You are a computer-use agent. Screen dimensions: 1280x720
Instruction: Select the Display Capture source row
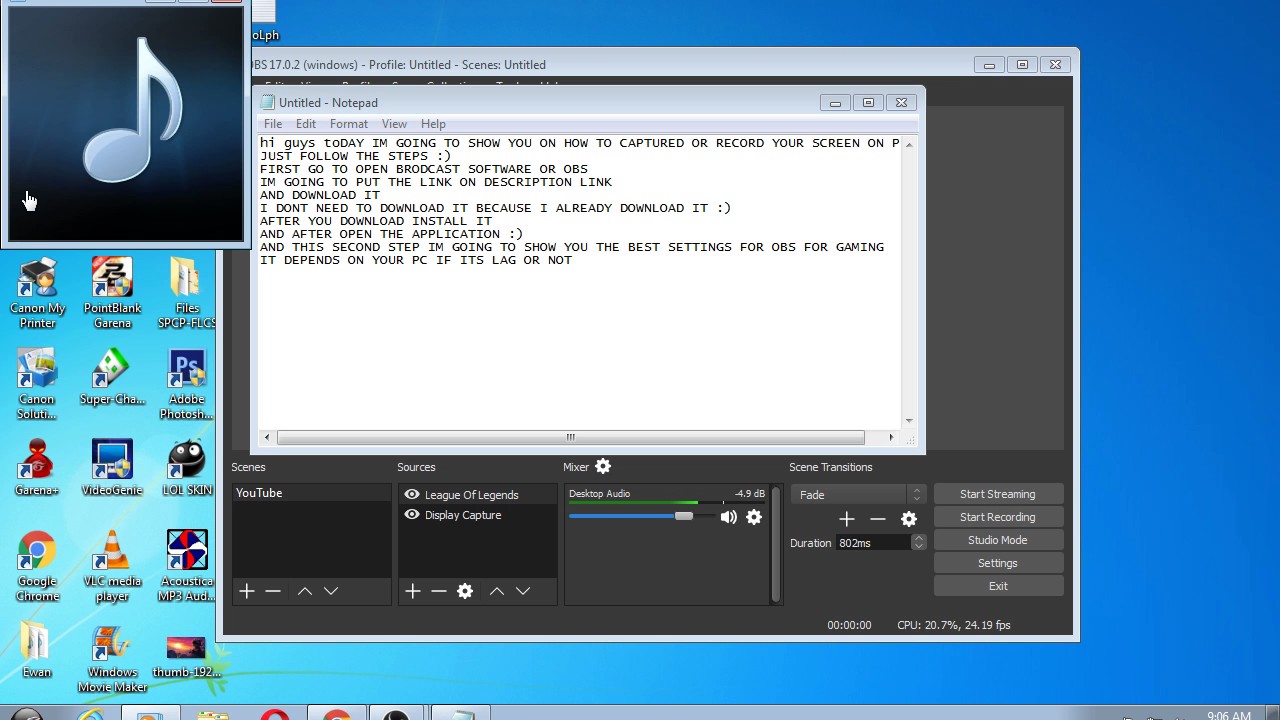point(477,515)
